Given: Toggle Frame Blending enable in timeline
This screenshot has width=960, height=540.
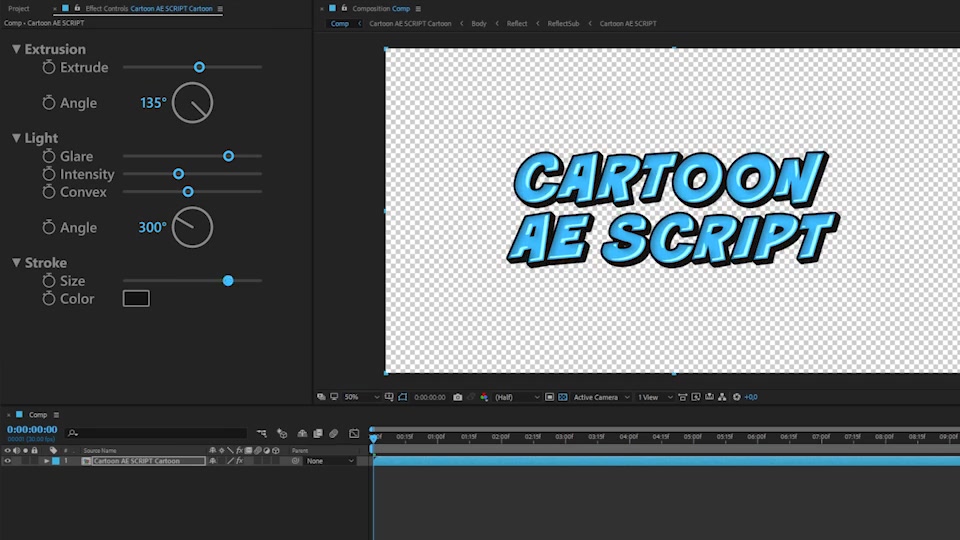Looking at the screenshot, I should [x=318, y=433].
